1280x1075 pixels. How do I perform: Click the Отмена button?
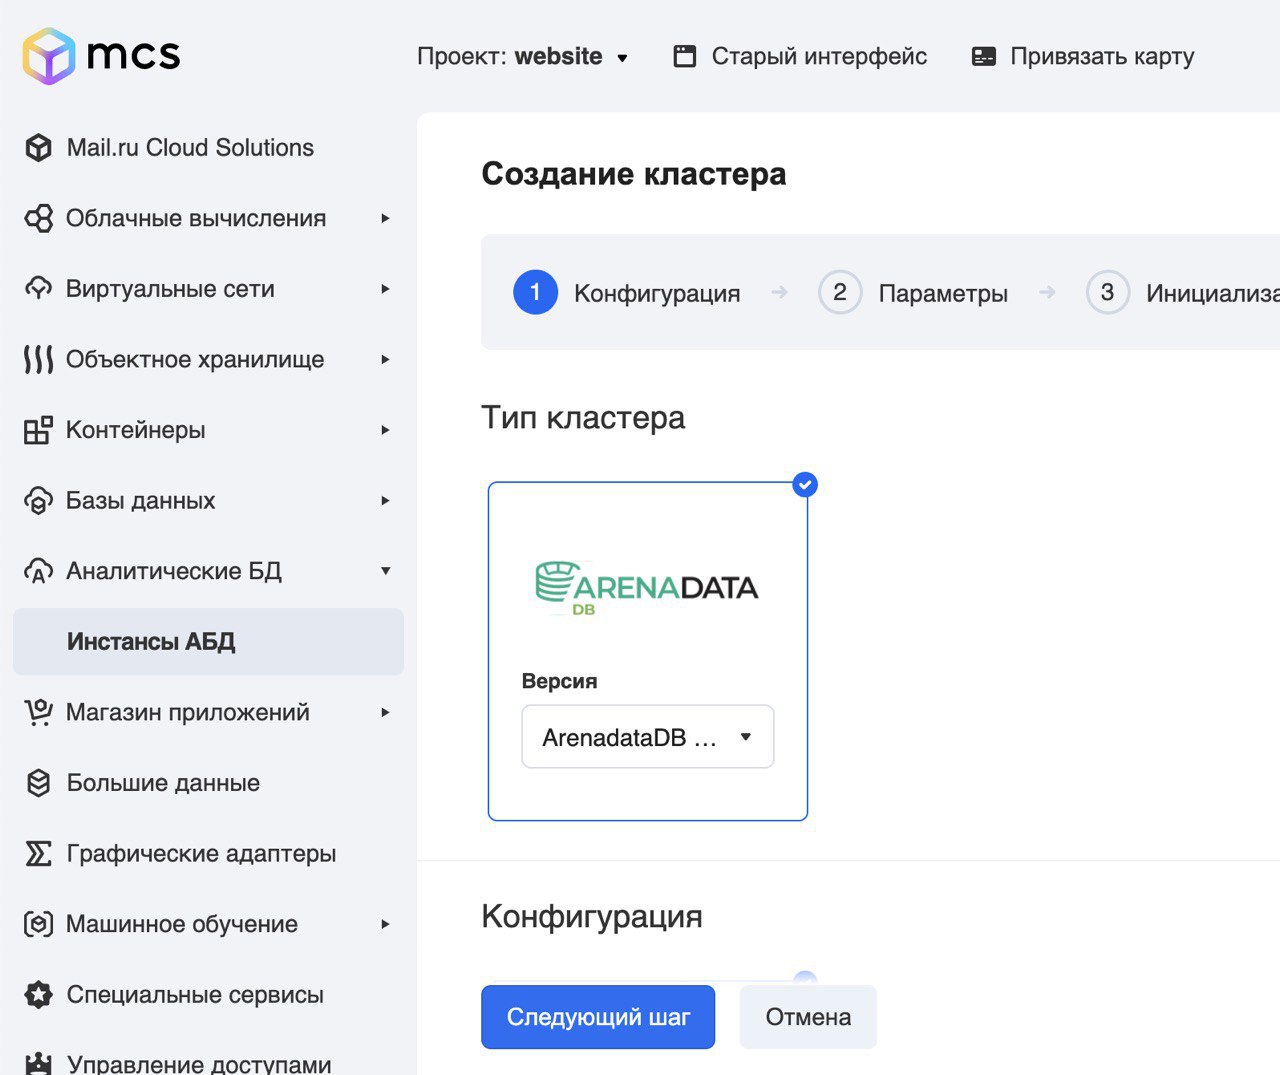point(808,1017)
